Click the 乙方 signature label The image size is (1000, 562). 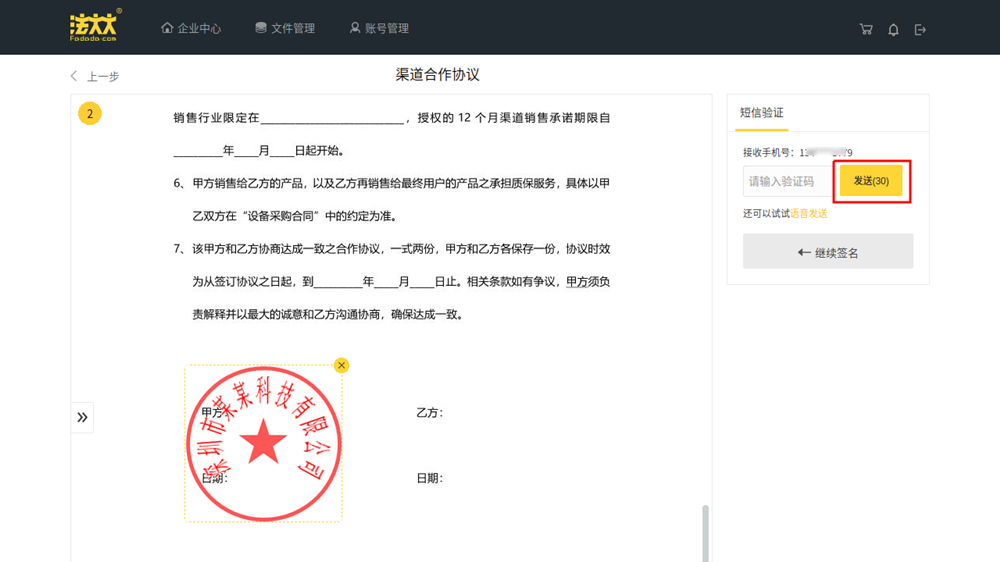(x=429, y=412)
